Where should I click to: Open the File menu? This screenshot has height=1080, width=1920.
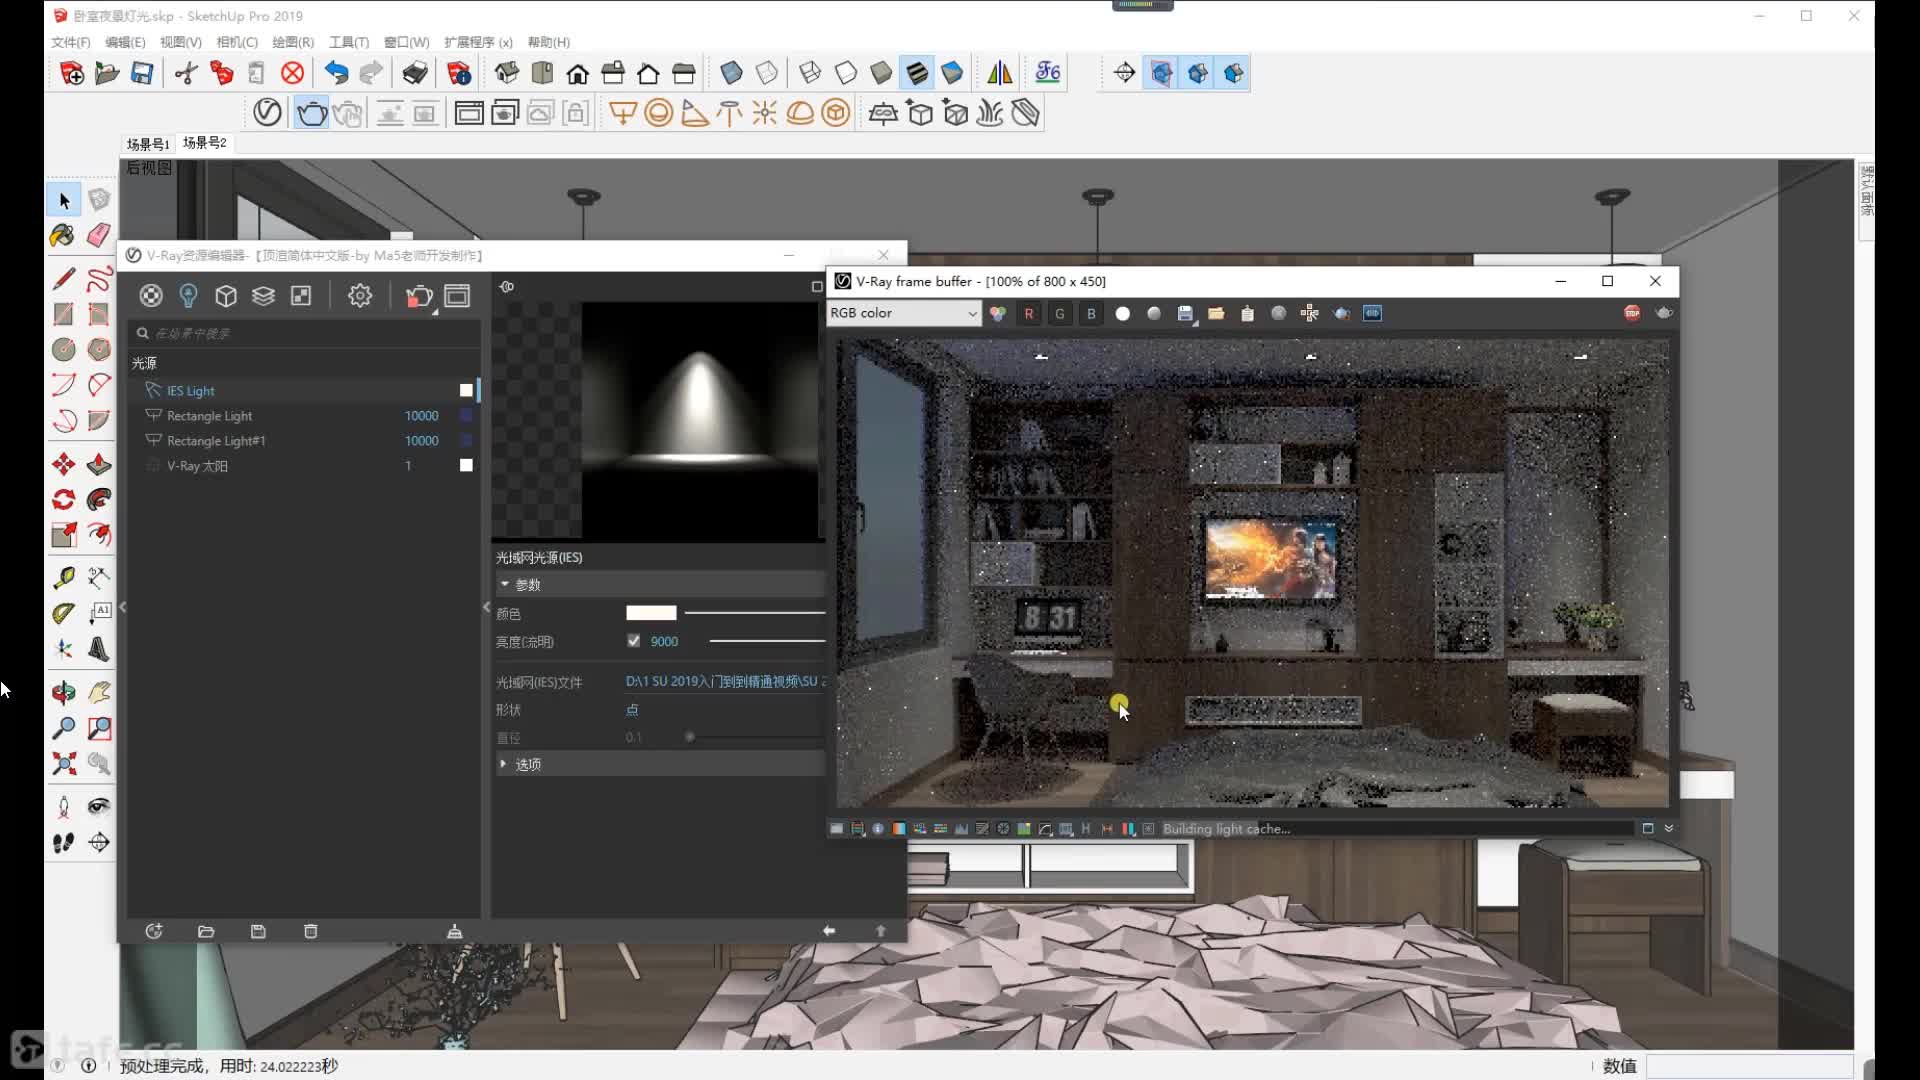70,42
